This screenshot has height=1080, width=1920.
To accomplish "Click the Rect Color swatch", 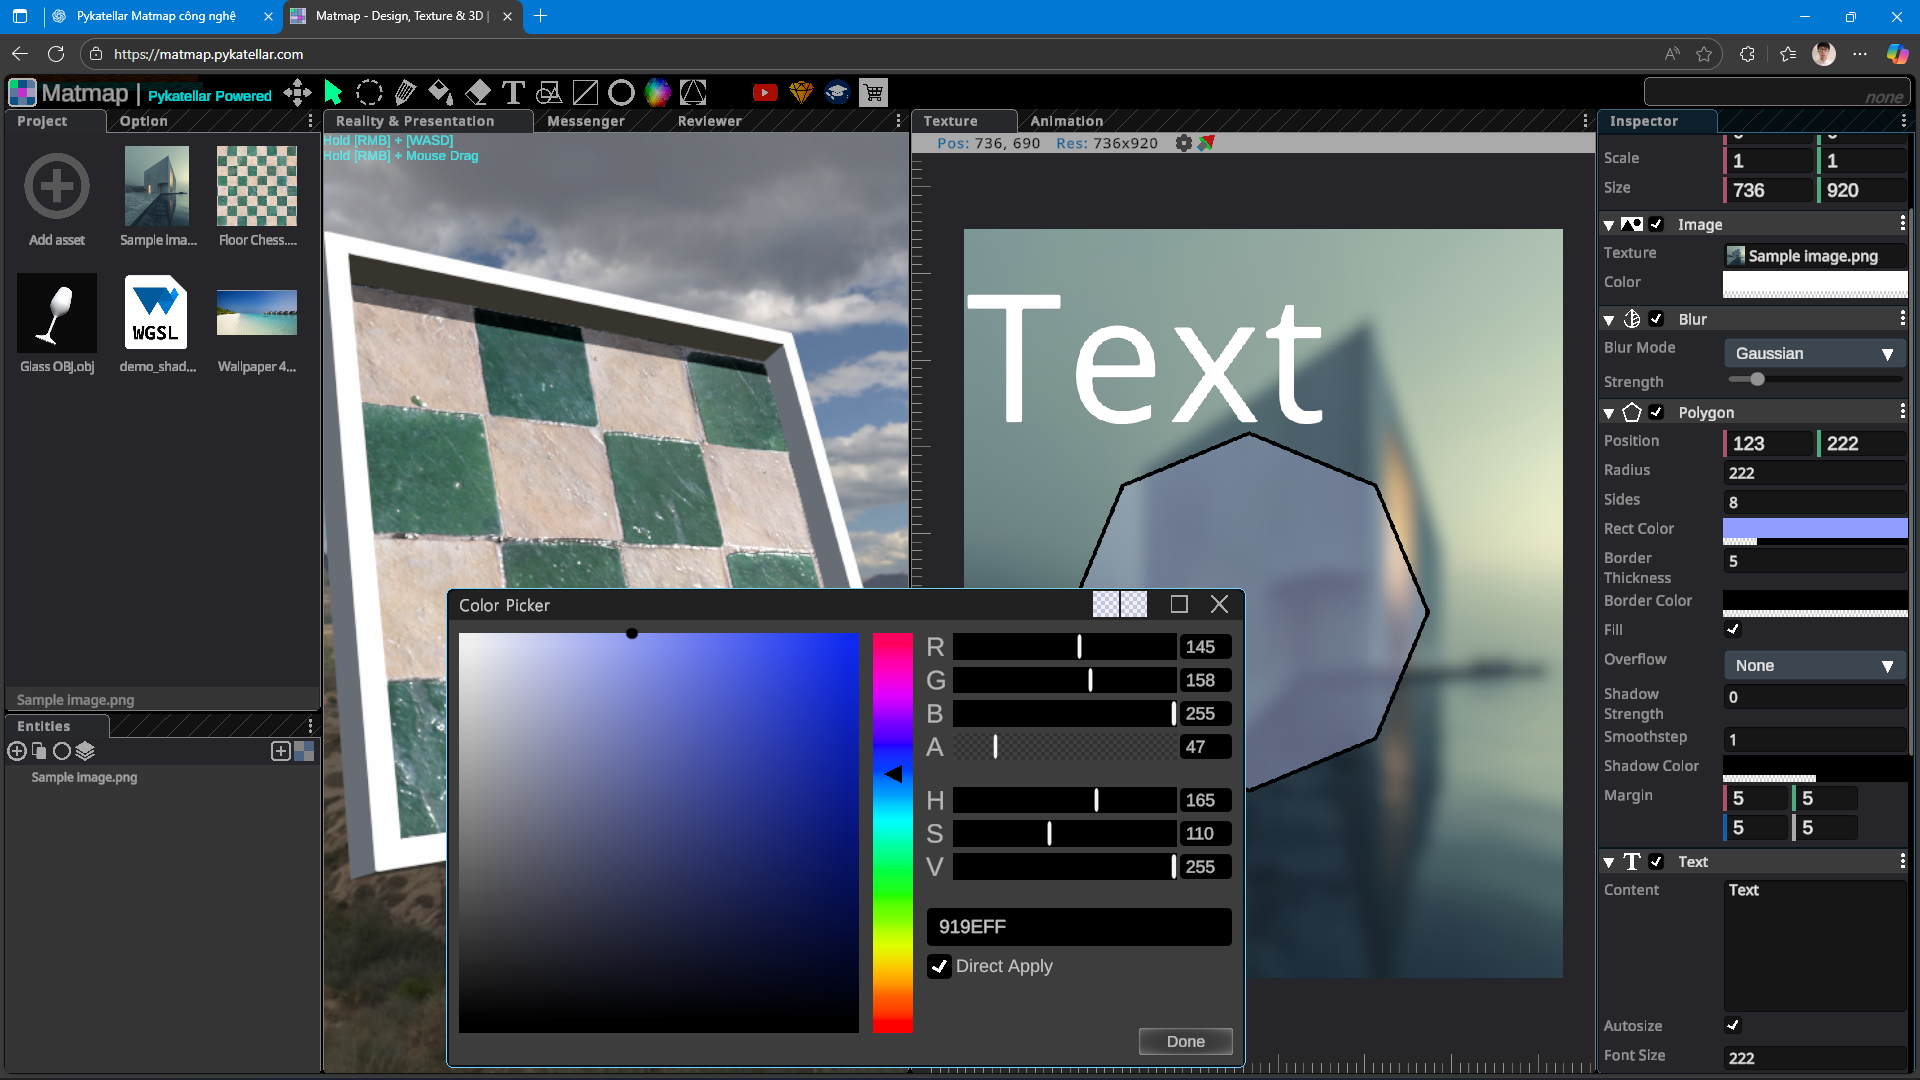I will 1814,528.
